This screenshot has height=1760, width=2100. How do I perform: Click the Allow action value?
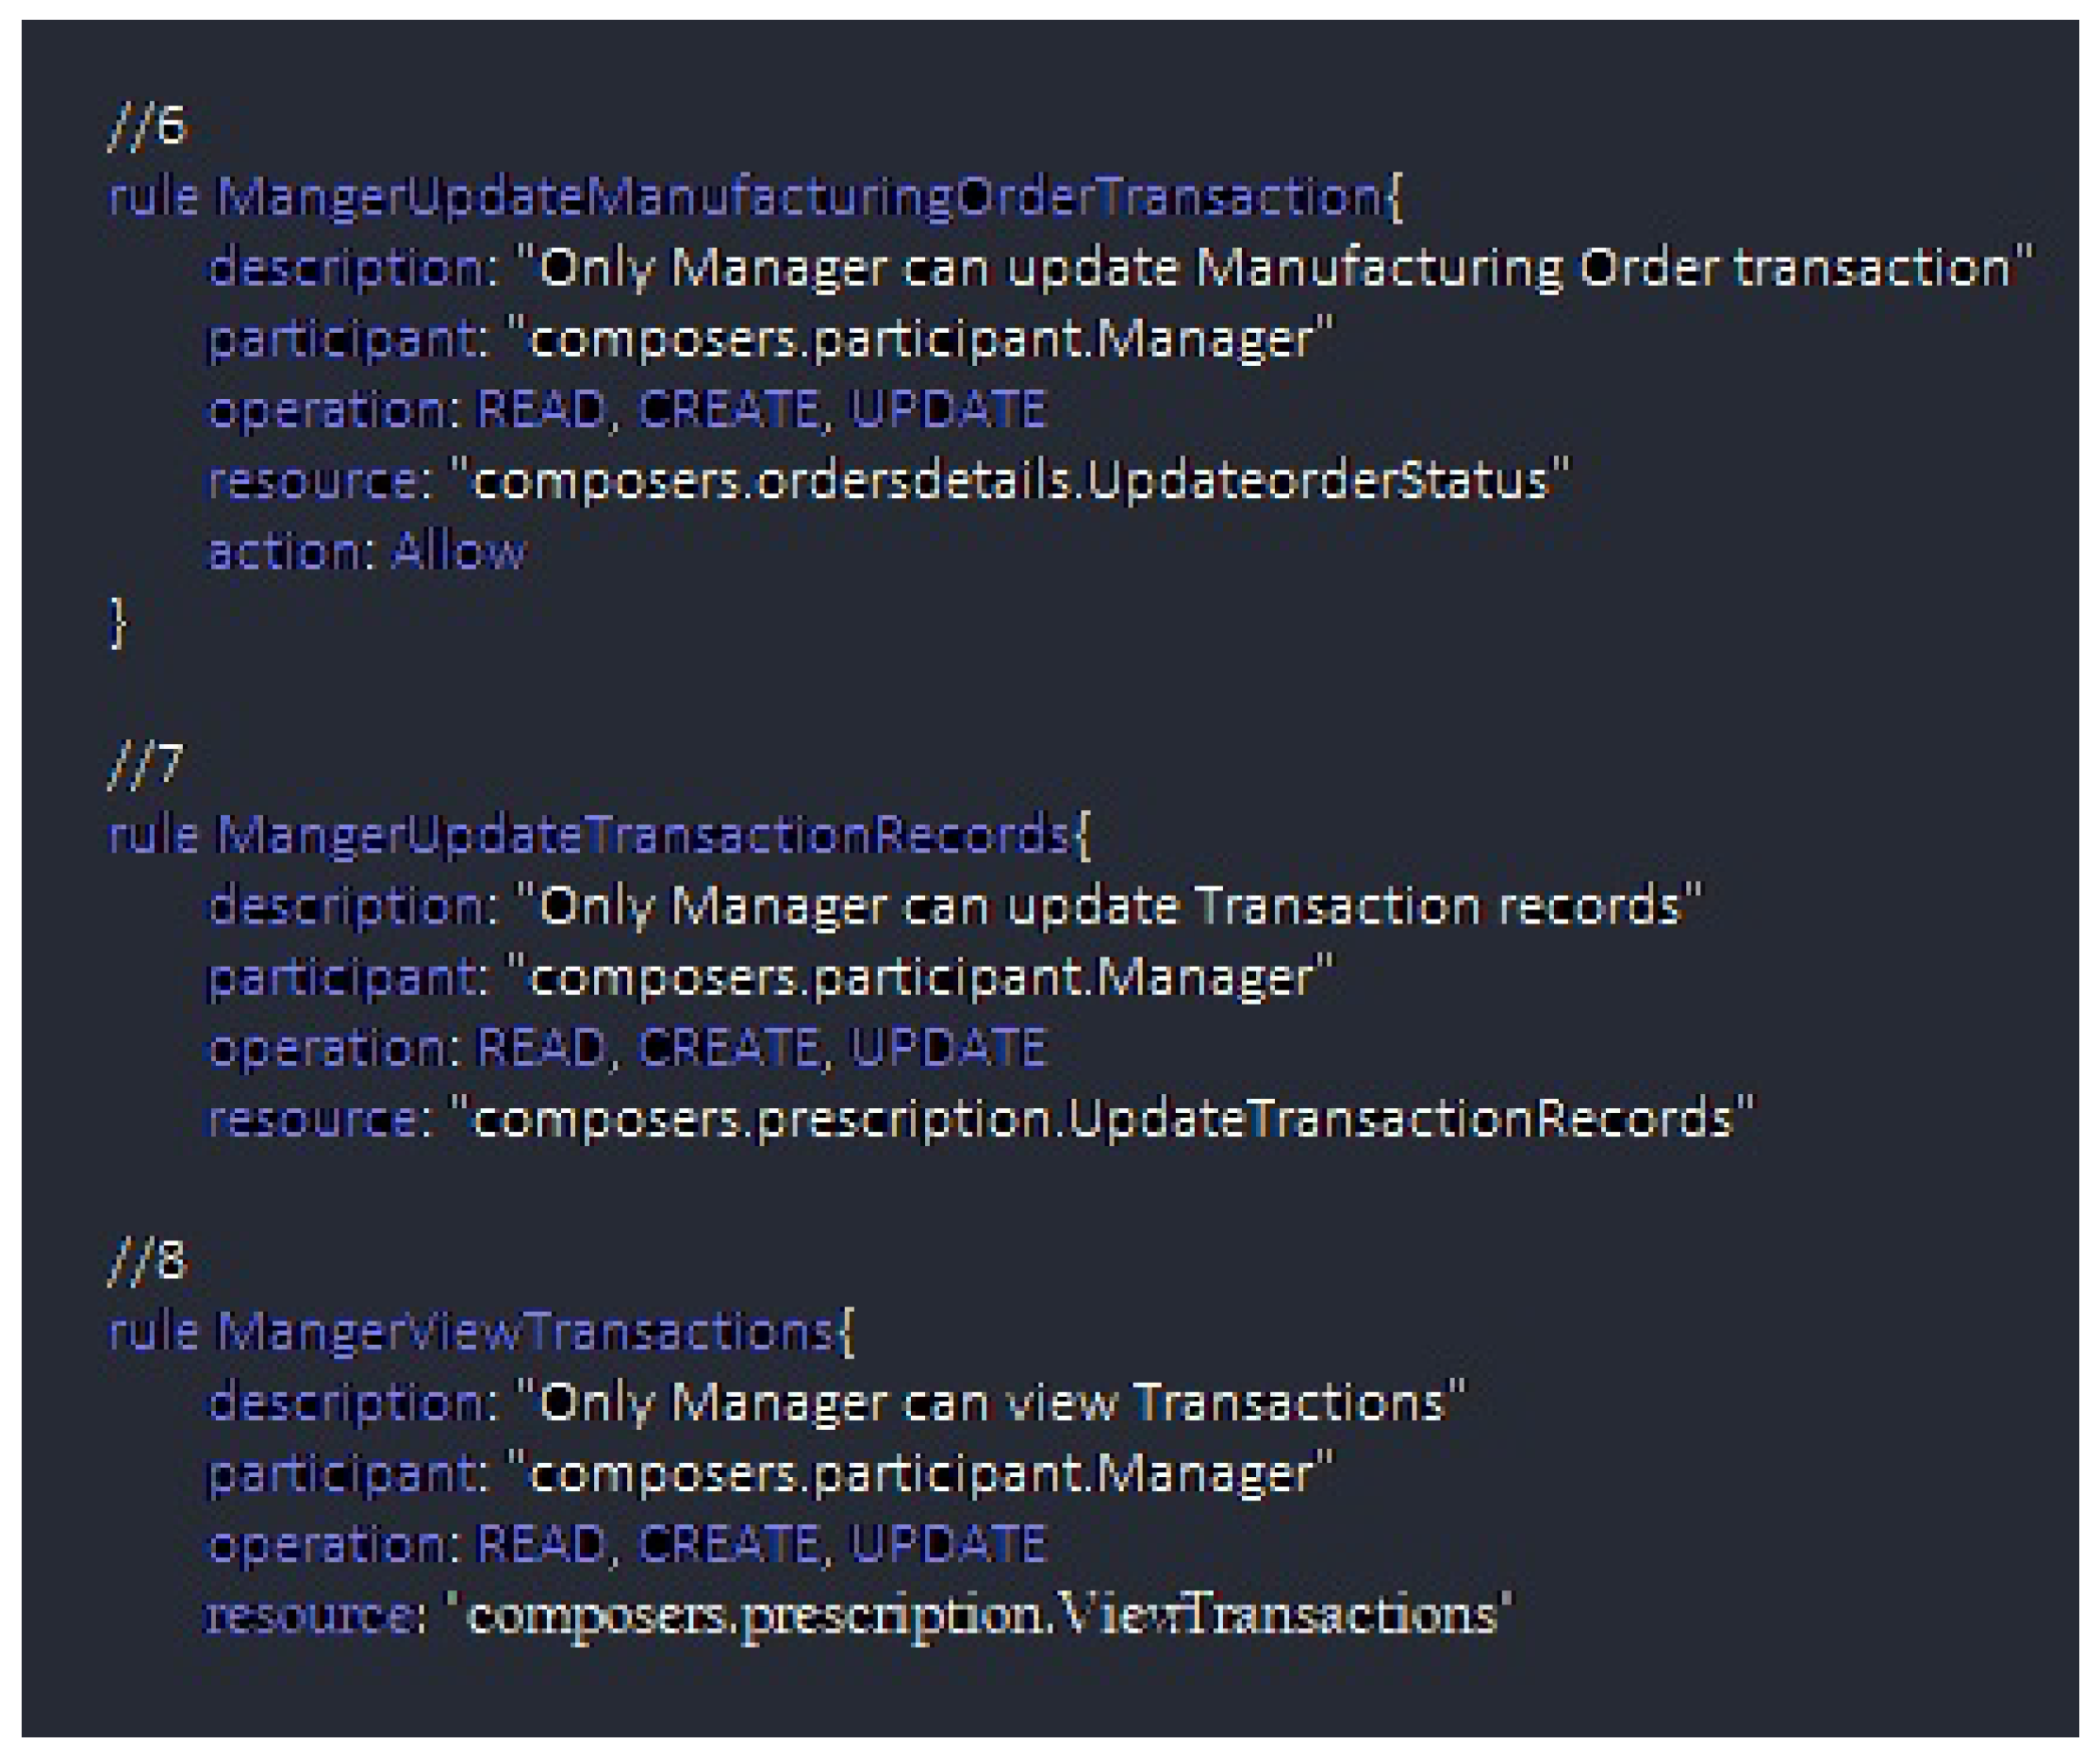[457, 552]
